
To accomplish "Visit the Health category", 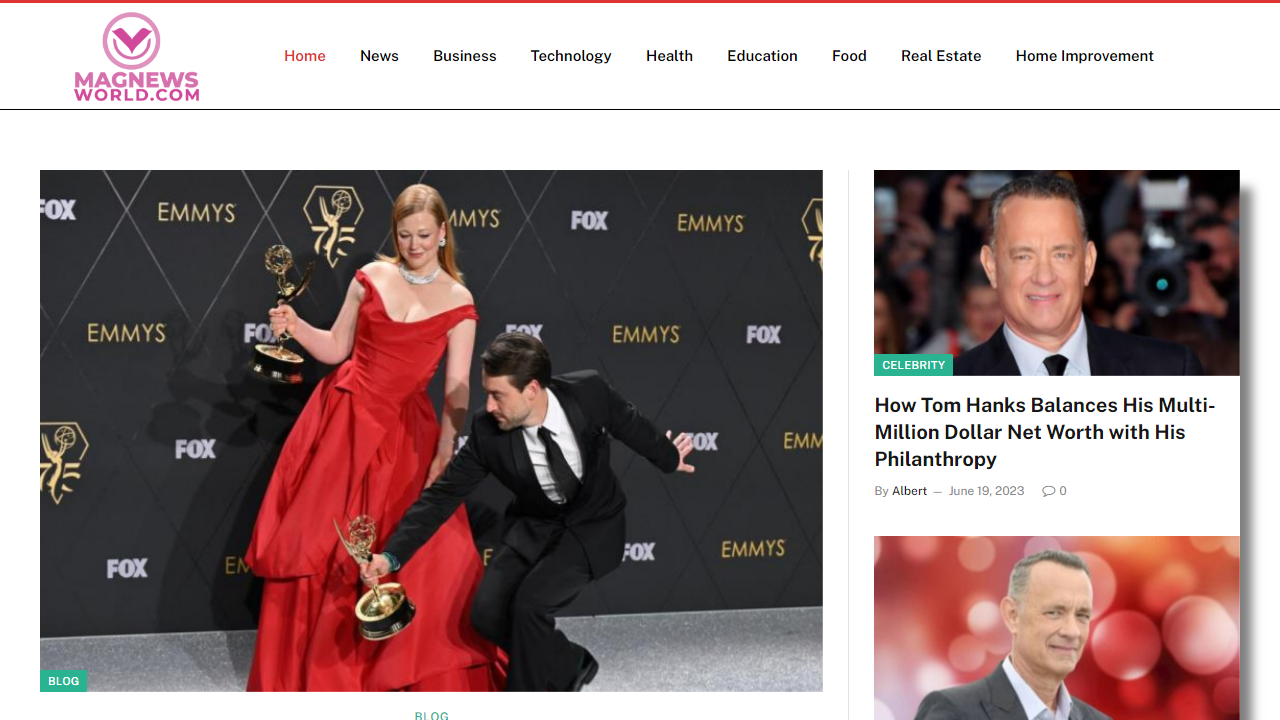I will point(669,56).
